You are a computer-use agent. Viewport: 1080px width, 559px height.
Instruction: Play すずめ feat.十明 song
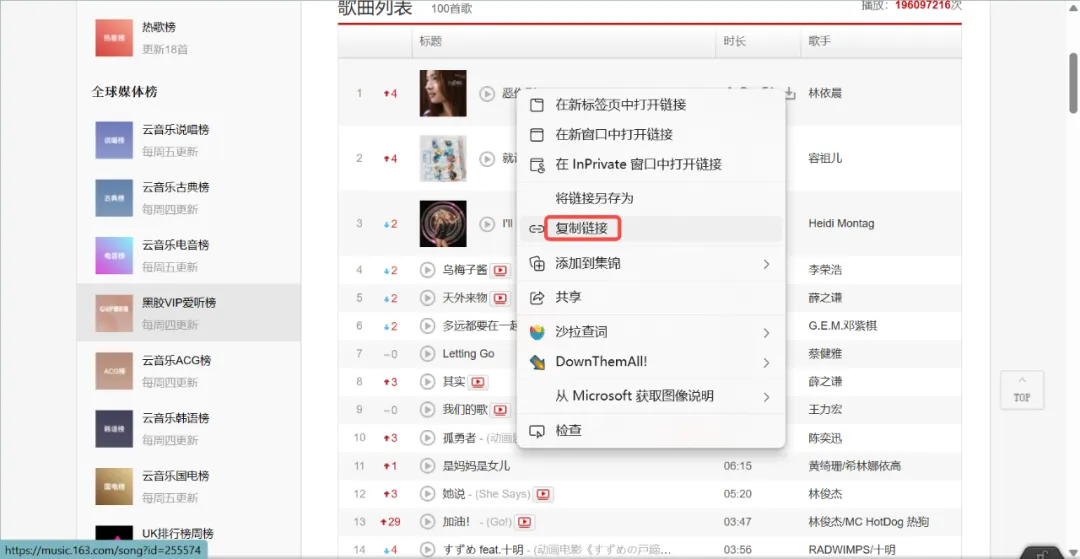click(x=427, y=549)
